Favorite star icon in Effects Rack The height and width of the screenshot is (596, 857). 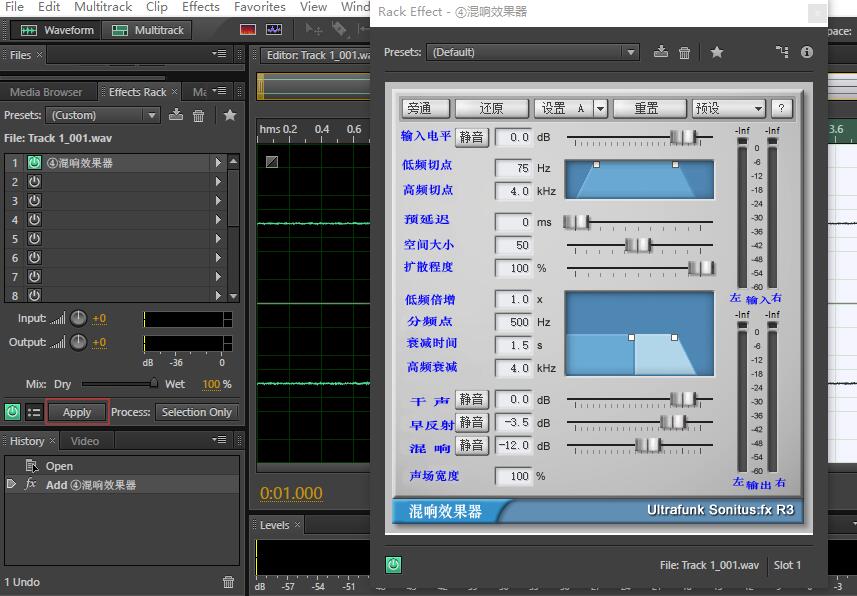pyautogui.click(x=230, y=115)
